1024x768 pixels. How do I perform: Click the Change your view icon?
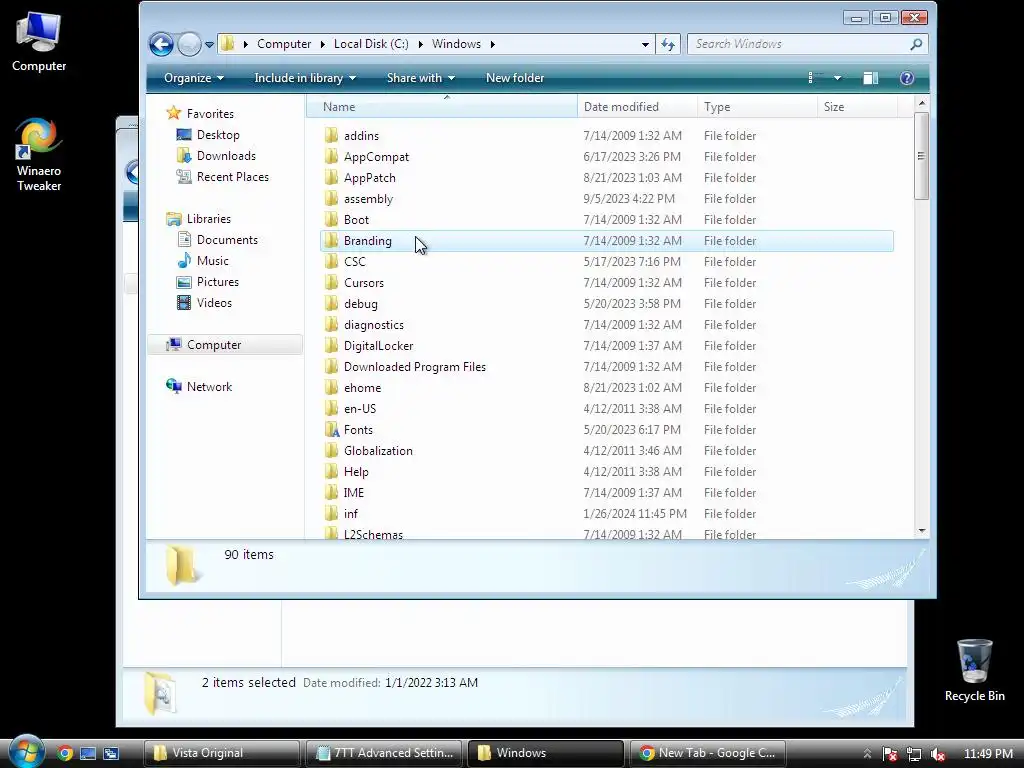(815, 78)
